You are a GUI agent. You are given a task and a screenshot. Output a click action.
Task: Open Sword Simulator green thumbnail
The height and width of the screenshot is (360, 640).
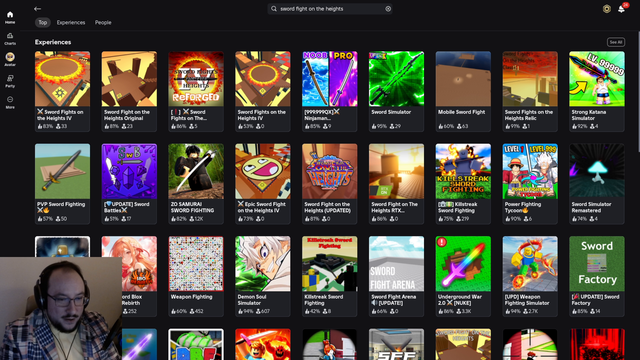396,79
